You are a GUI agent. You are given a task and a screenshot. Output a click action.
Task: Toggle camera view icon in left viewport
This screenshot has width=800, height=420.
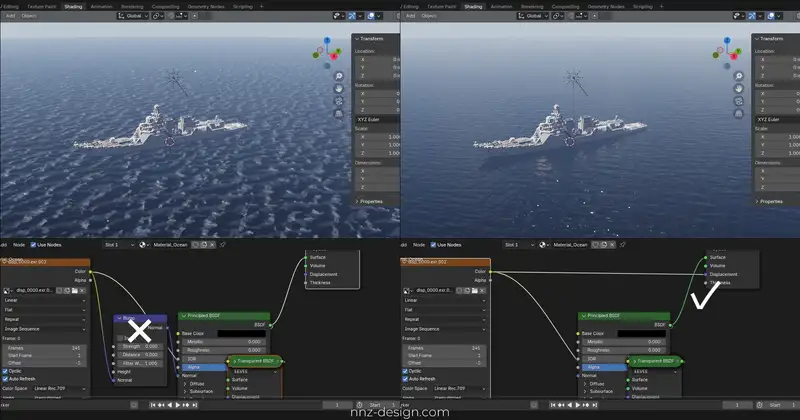click(x=340, y=103)
